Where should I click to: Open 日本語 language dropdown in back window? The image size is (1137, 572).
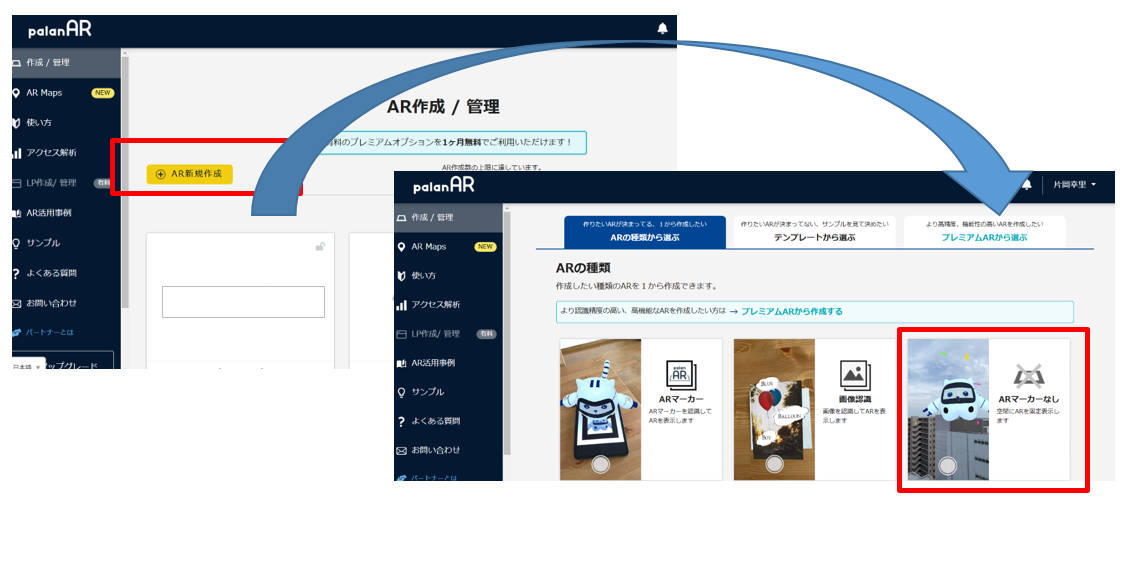(x=28, y=366)
